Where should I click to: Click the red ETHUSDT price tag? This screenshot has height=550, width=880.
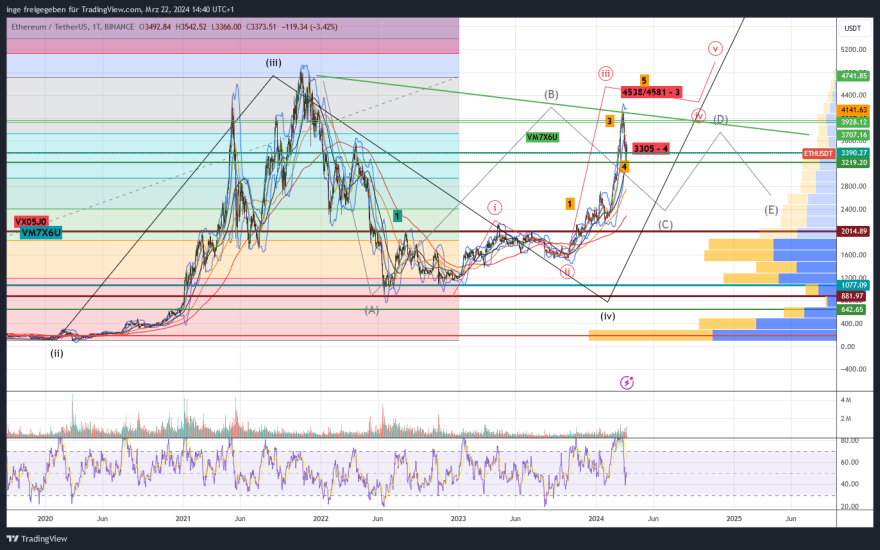pyautogui.click(x=818, y=153)
